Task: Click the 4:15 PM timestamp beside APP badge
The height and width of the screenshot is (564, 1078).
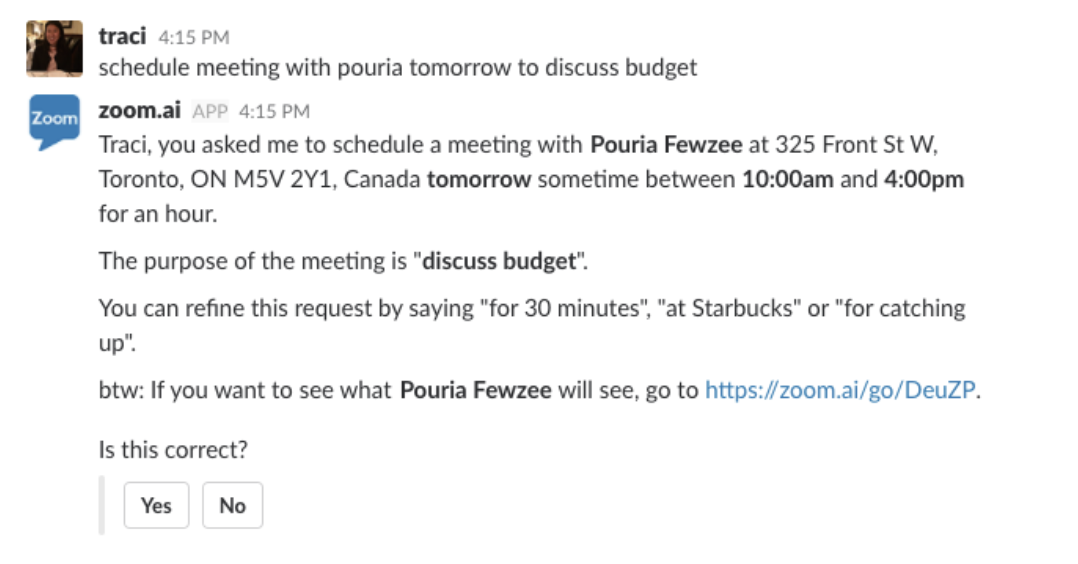Action: [x=274, y=111]
